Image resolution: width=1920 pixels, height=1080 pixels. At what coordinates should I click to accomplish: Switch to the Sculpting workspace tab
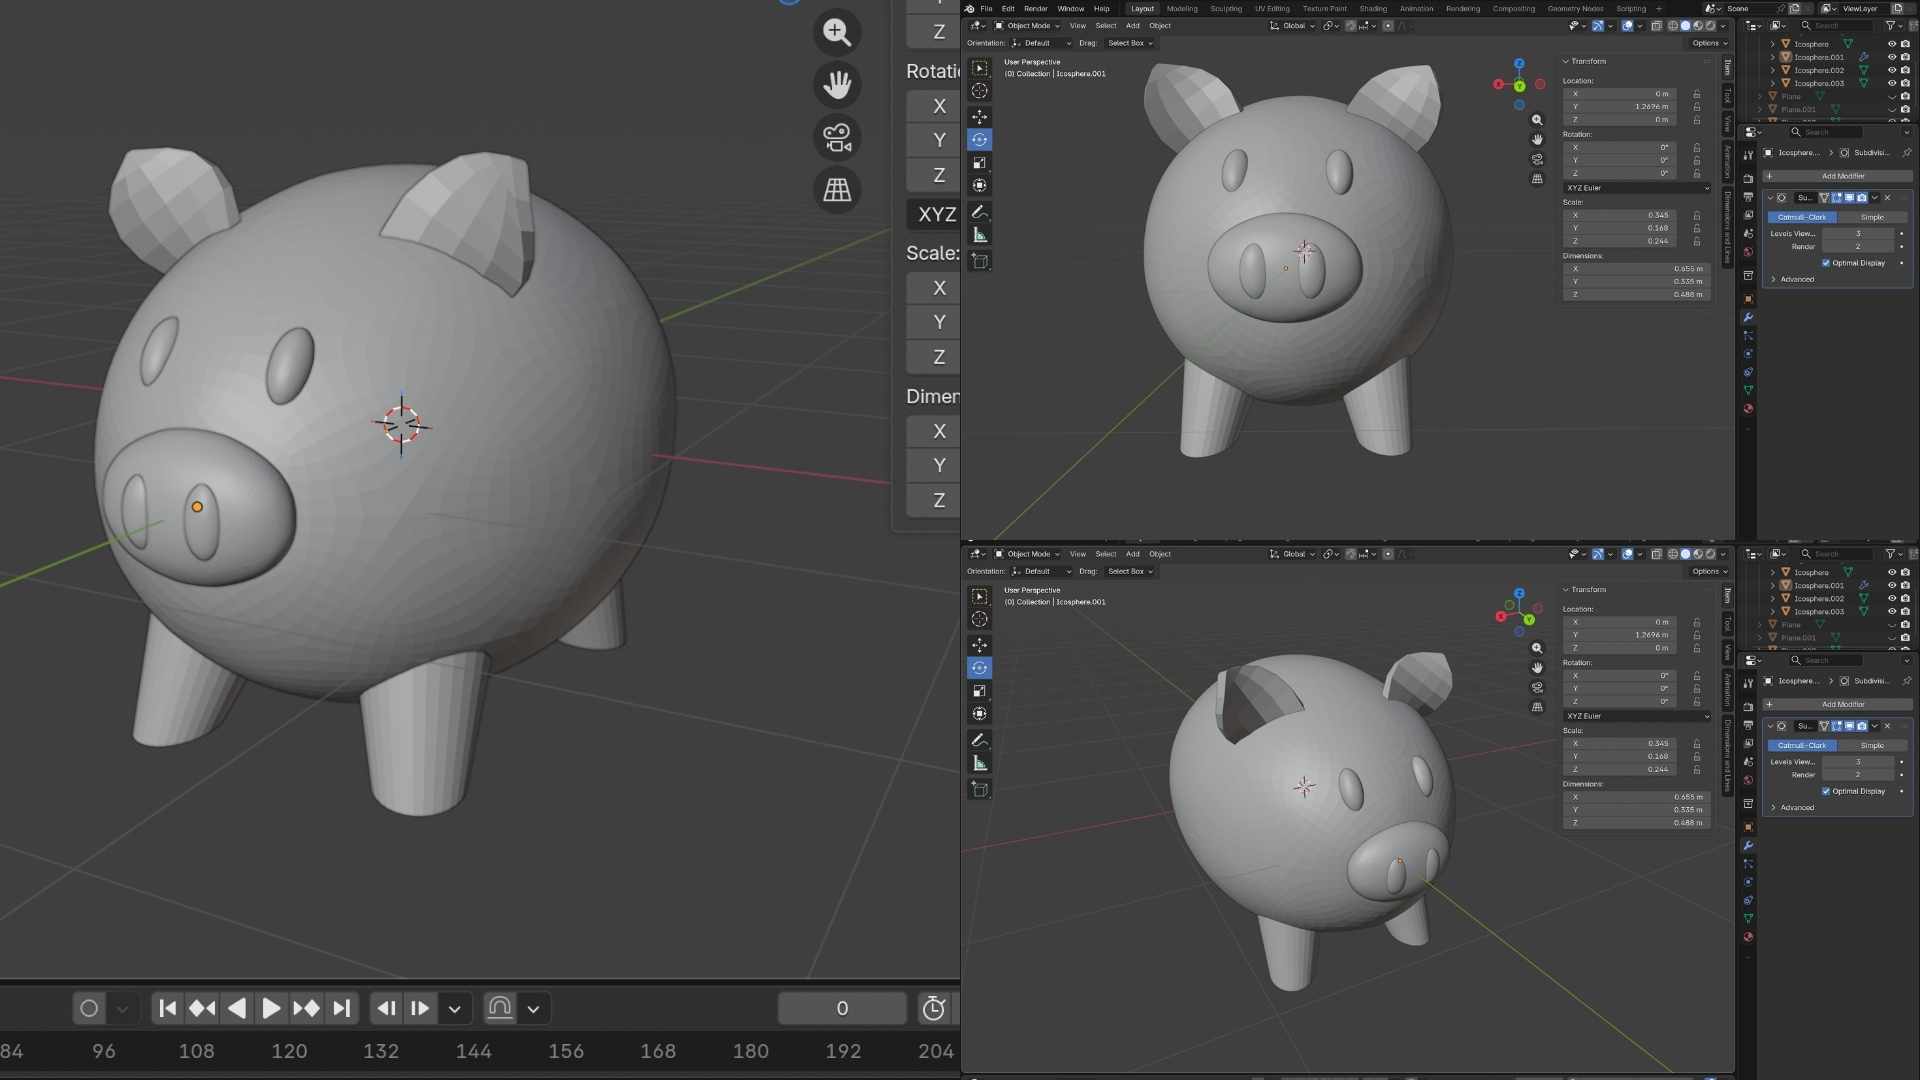coord(1225,9)
